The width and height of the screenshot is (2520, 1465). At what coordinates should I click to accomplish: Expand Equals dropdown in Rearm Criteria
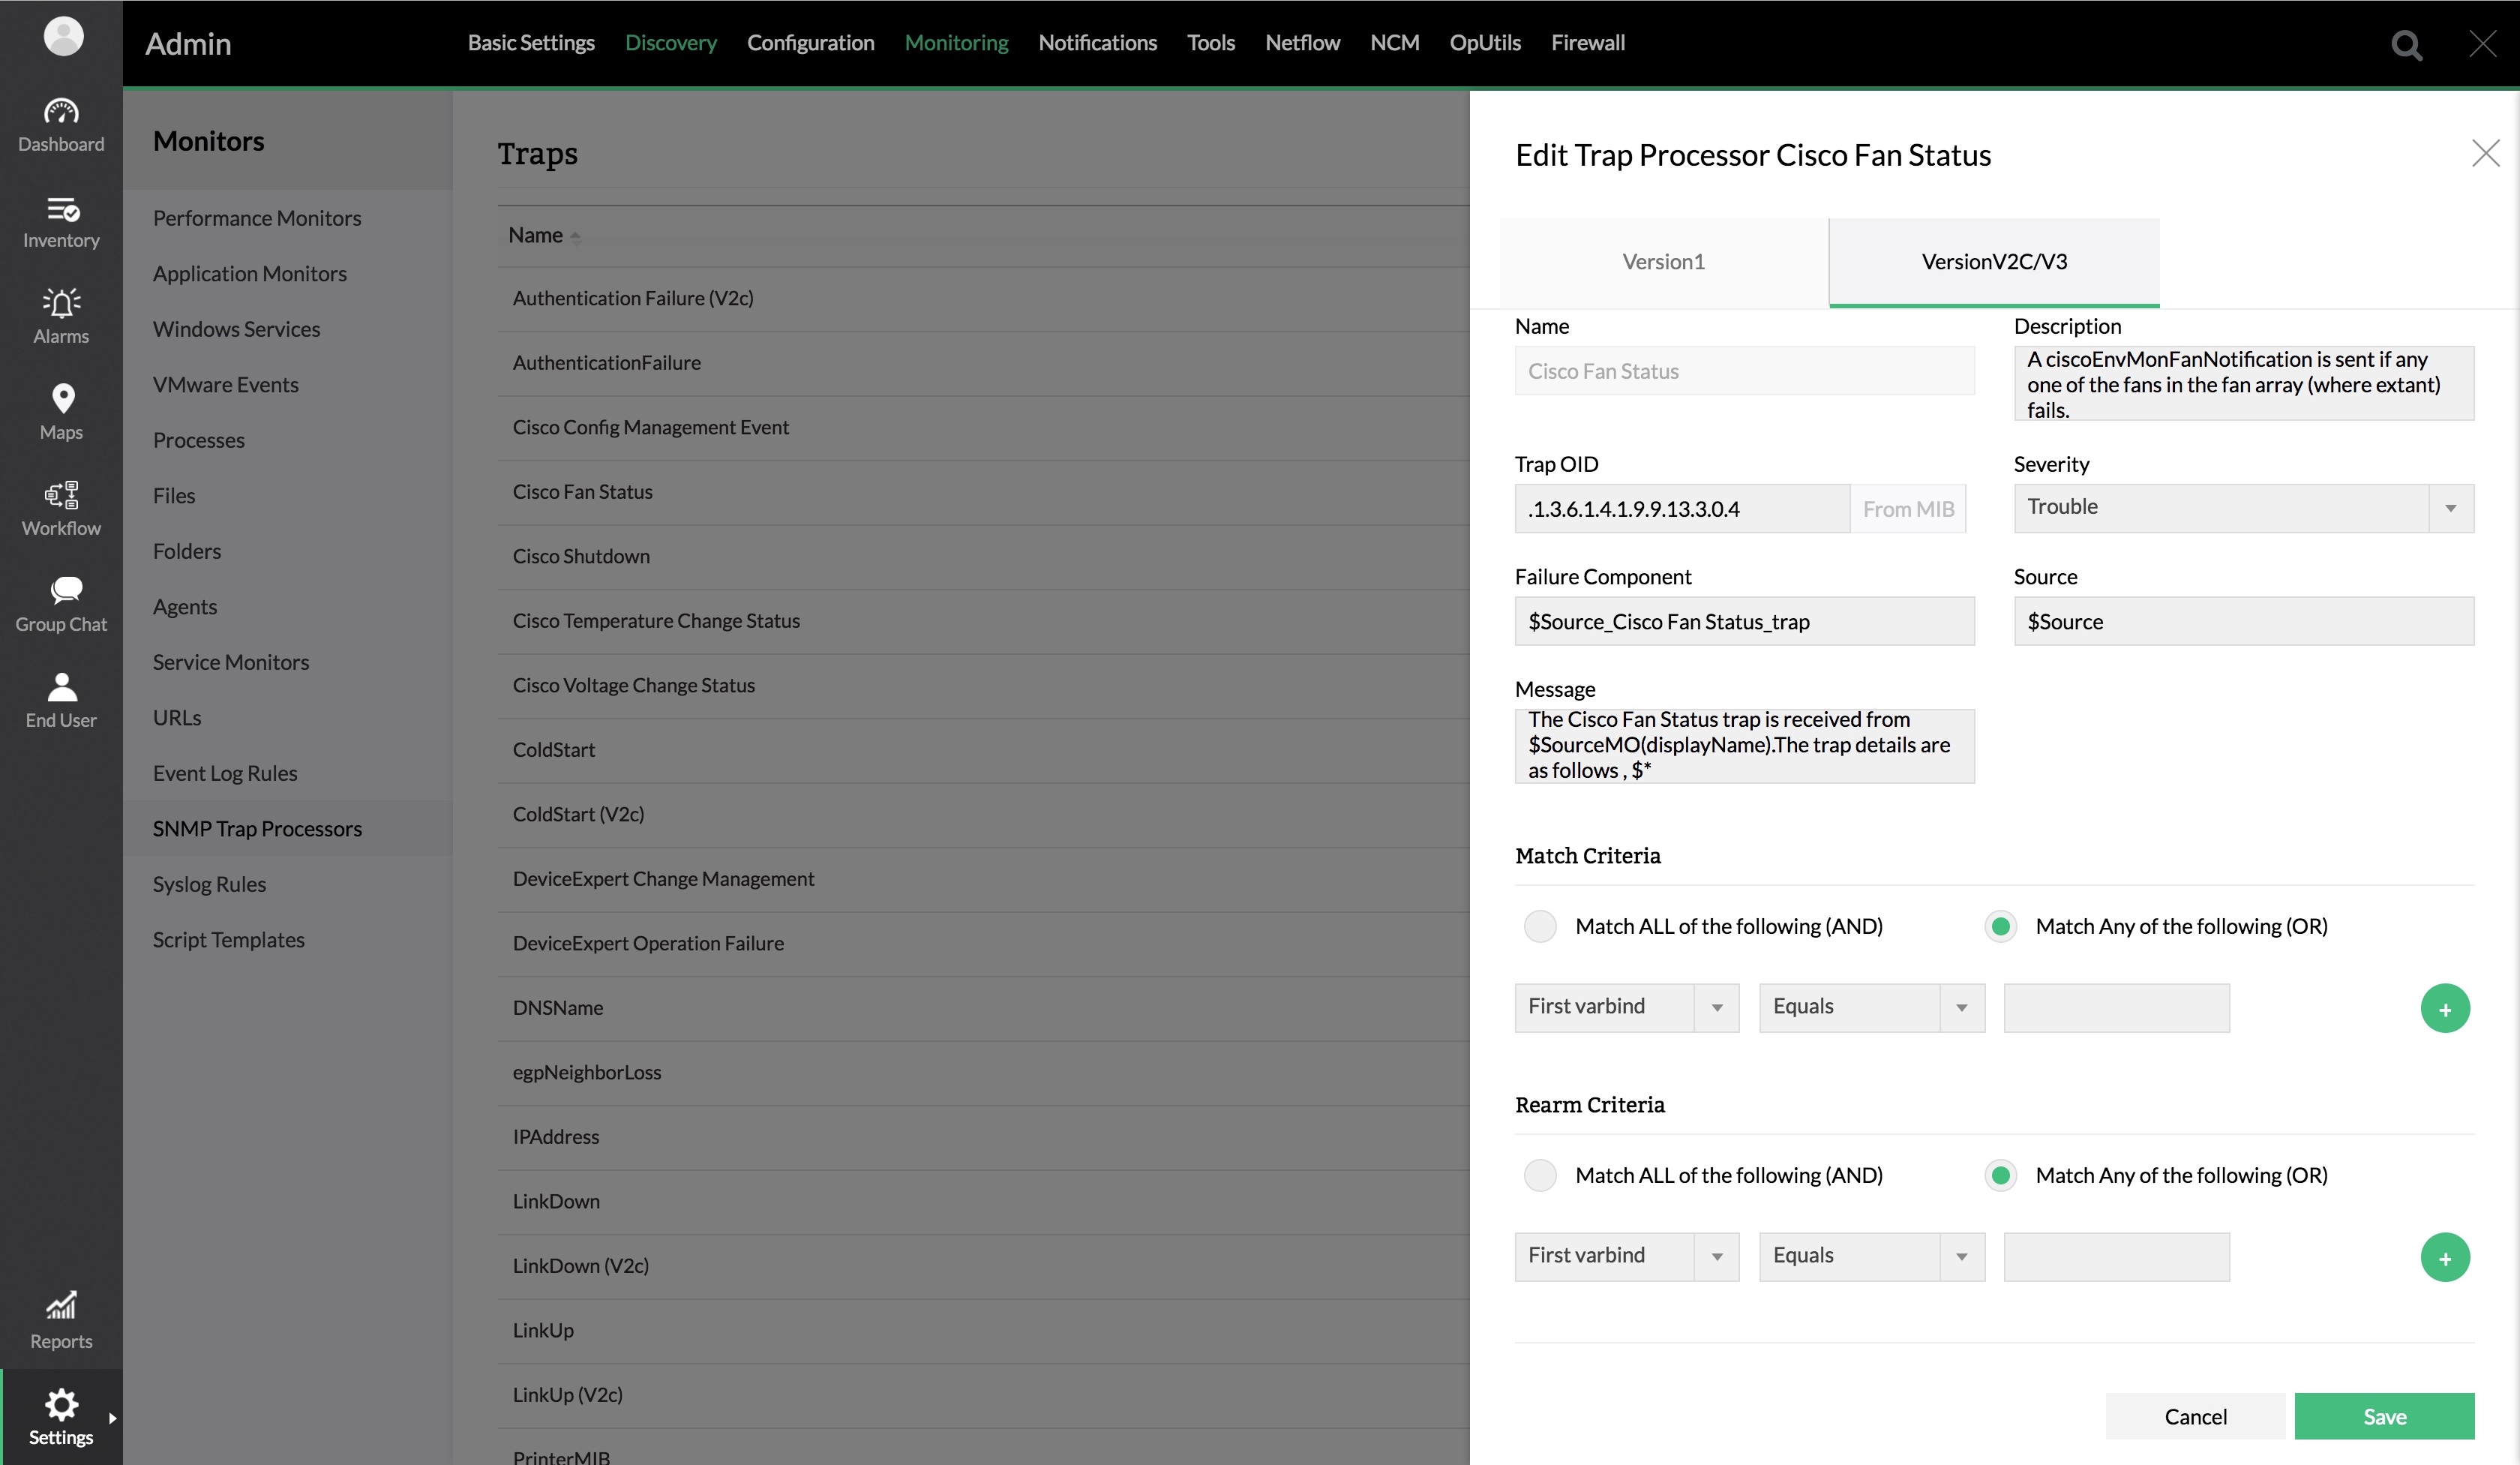1871,1256
